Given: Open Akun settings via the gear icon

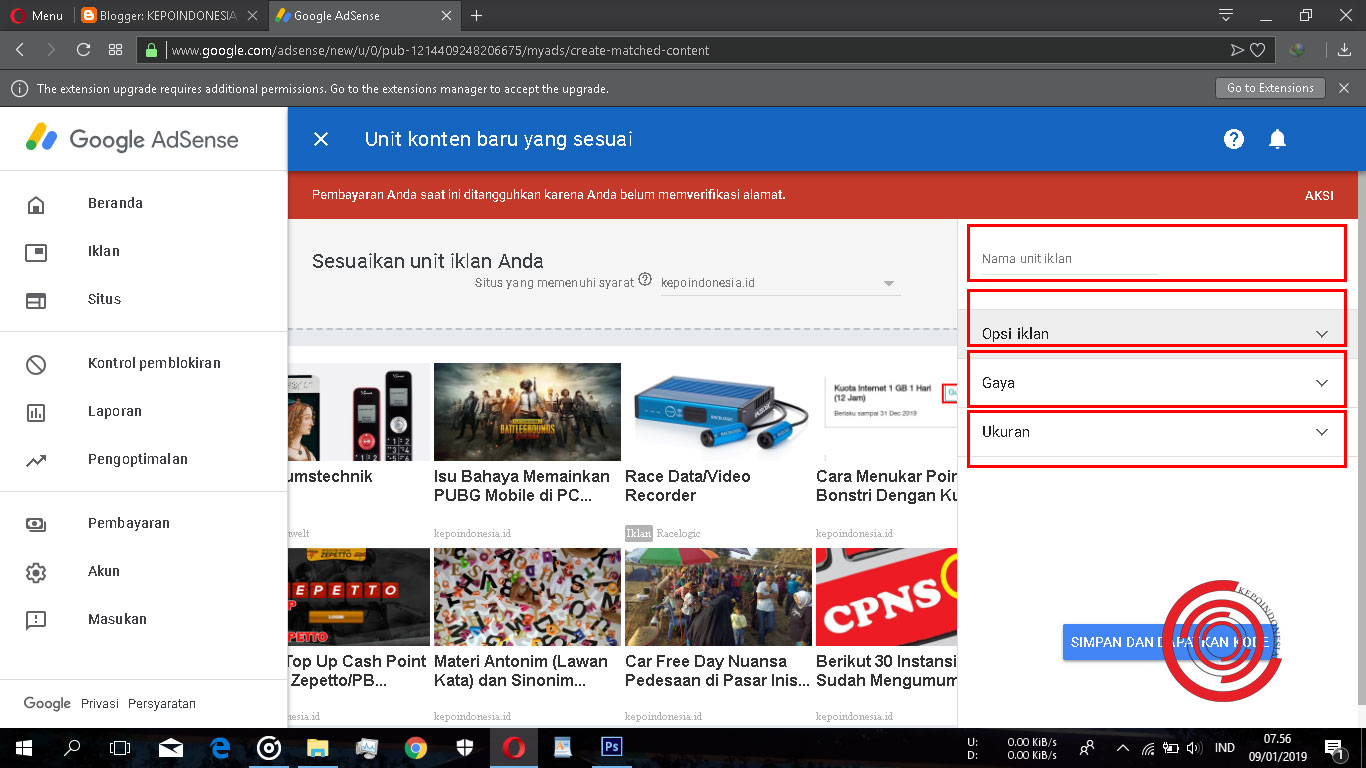Looking at the screenshot, I should tap(37, 571).
